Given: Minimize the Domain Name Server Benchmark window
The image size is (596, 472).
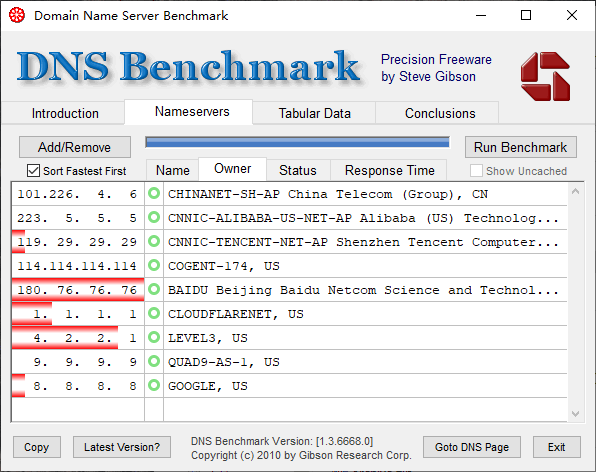Looking at the screenshot, I should (x=481, y=15).
